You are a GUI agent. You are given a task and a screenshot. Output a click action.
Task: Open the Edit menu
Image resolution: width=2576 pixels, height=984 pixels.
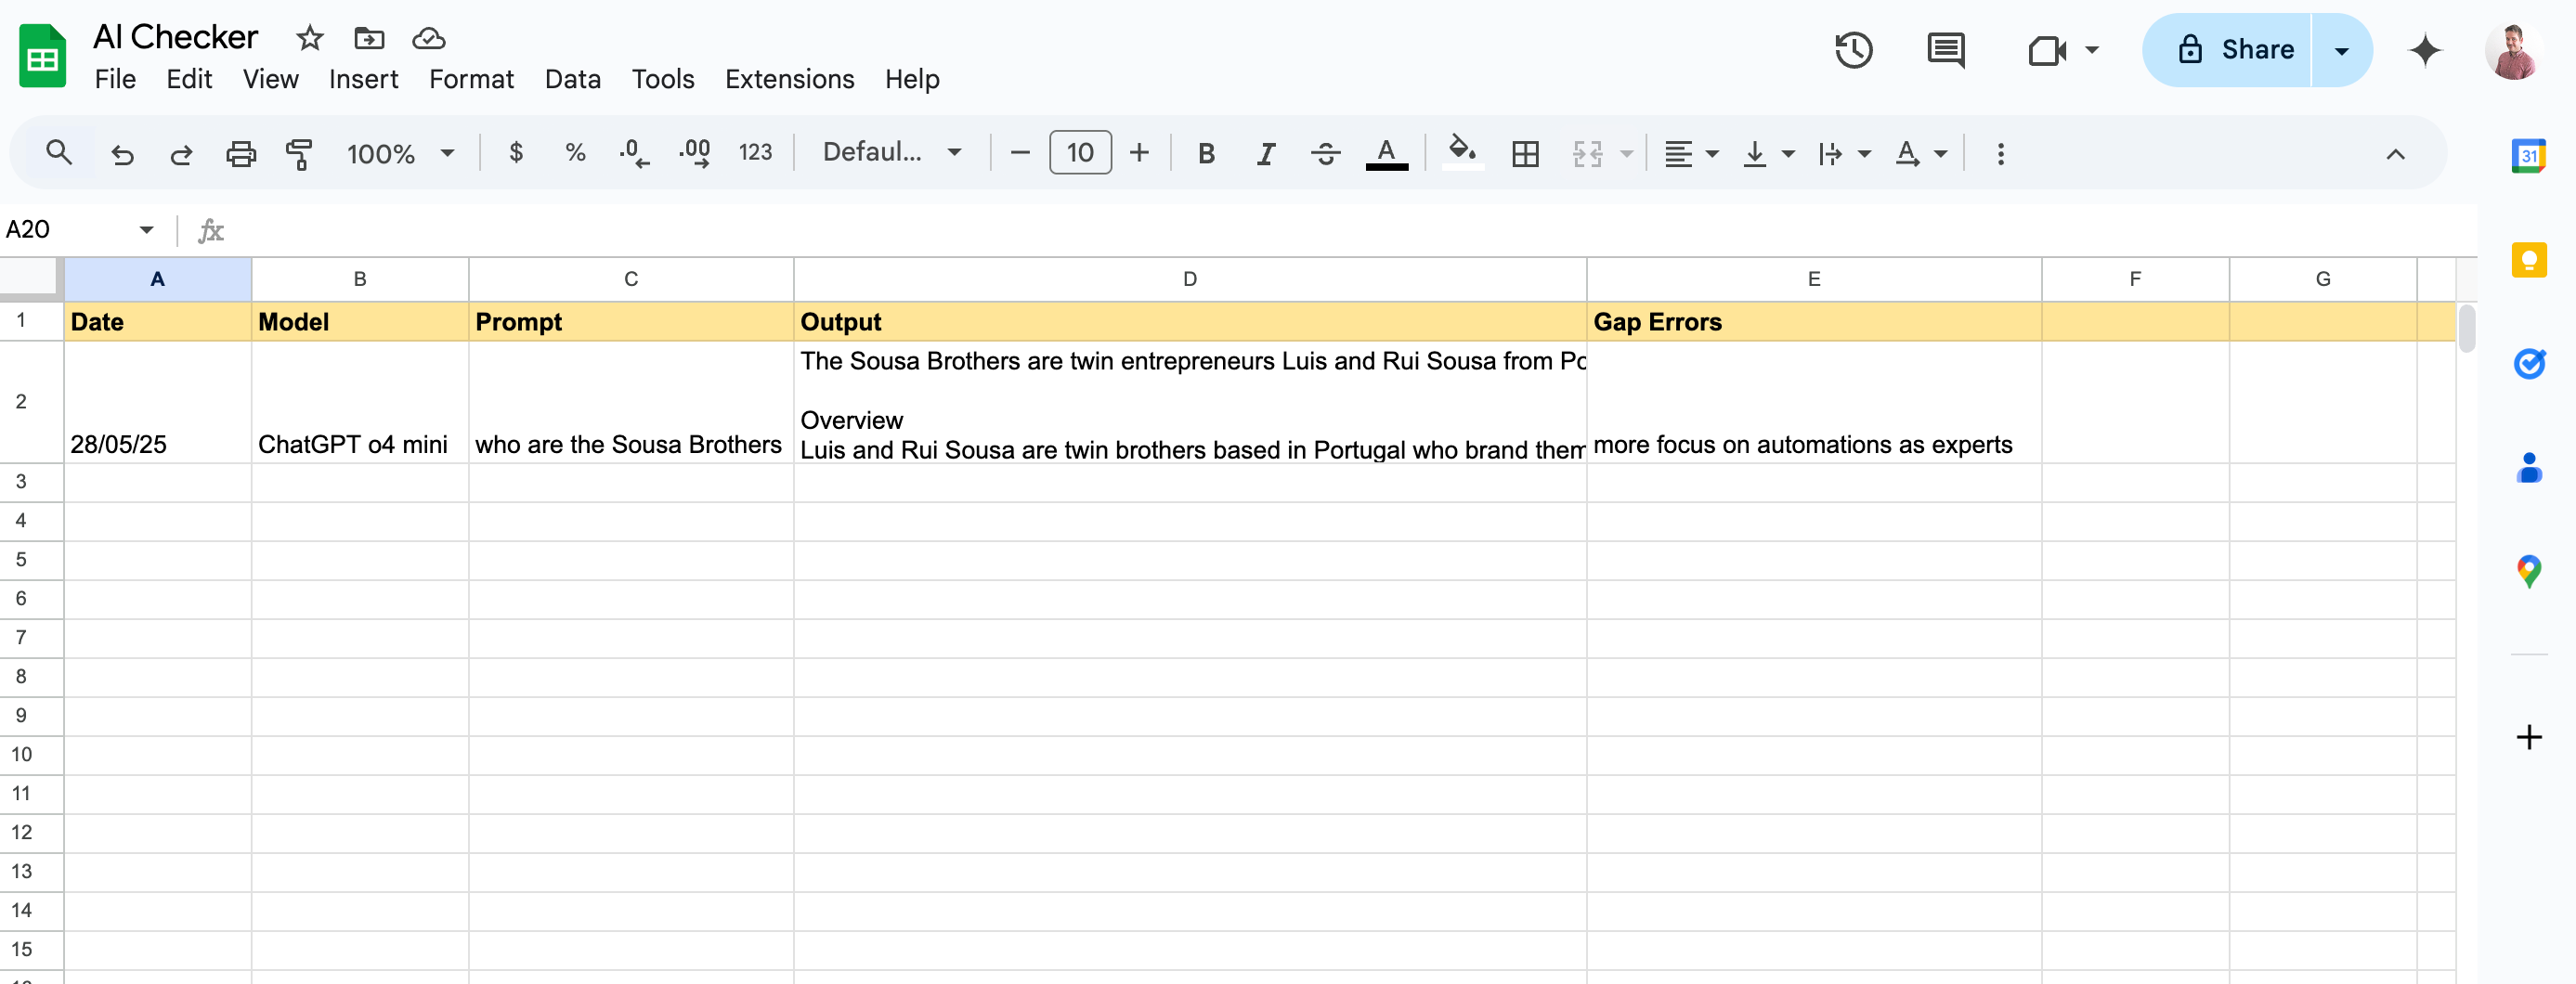[x=189, y=79]
